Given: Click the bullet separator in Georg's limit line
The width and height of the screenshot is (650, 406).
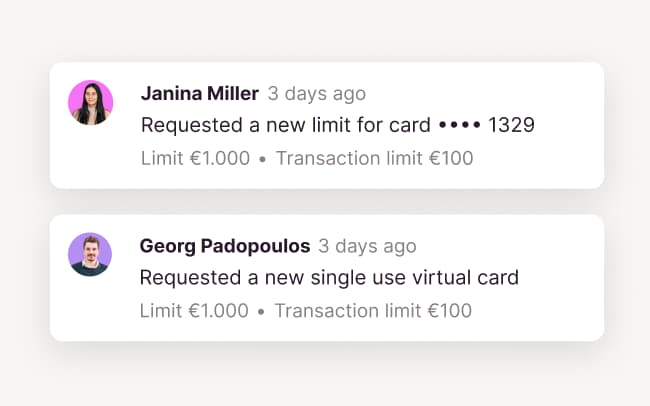Looking at the screenshot, I should click(x=261, y=311).
